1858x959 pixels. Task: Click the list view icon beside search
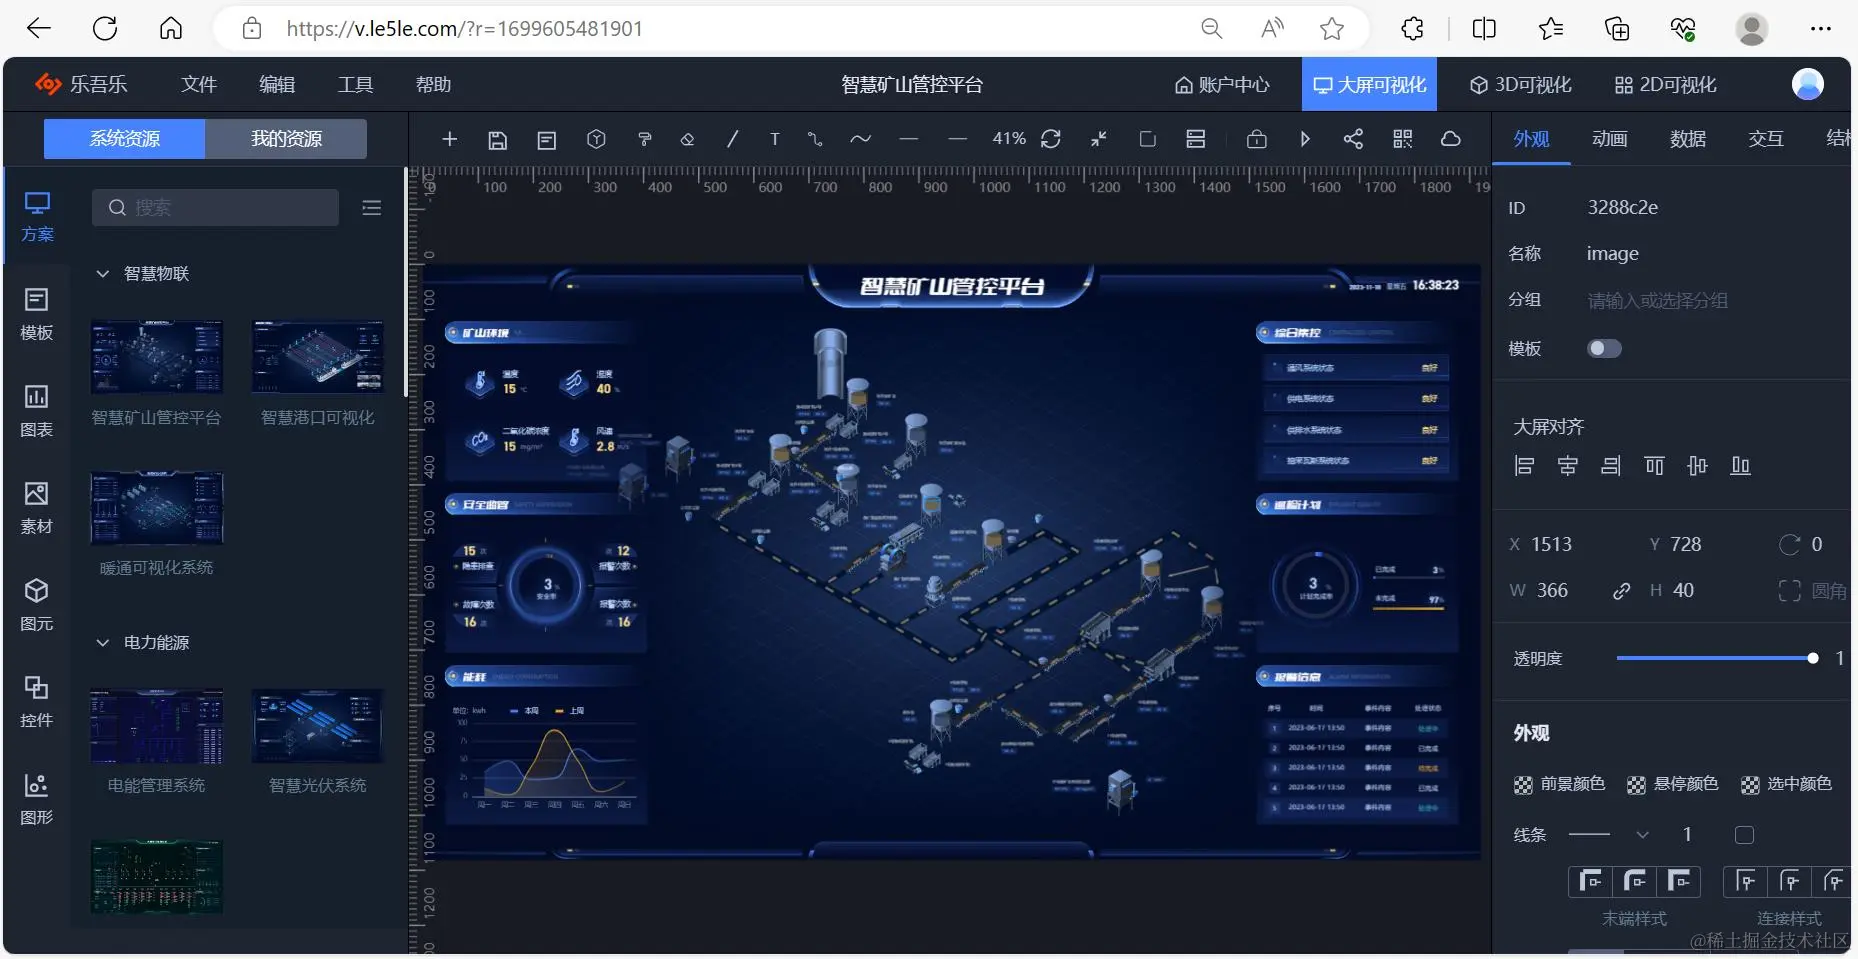372,208
